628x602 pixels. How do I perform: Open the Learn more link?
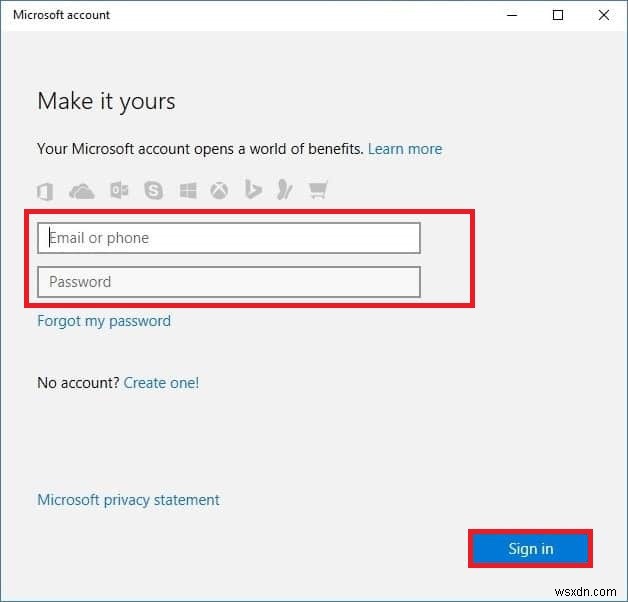coord(405,149)
